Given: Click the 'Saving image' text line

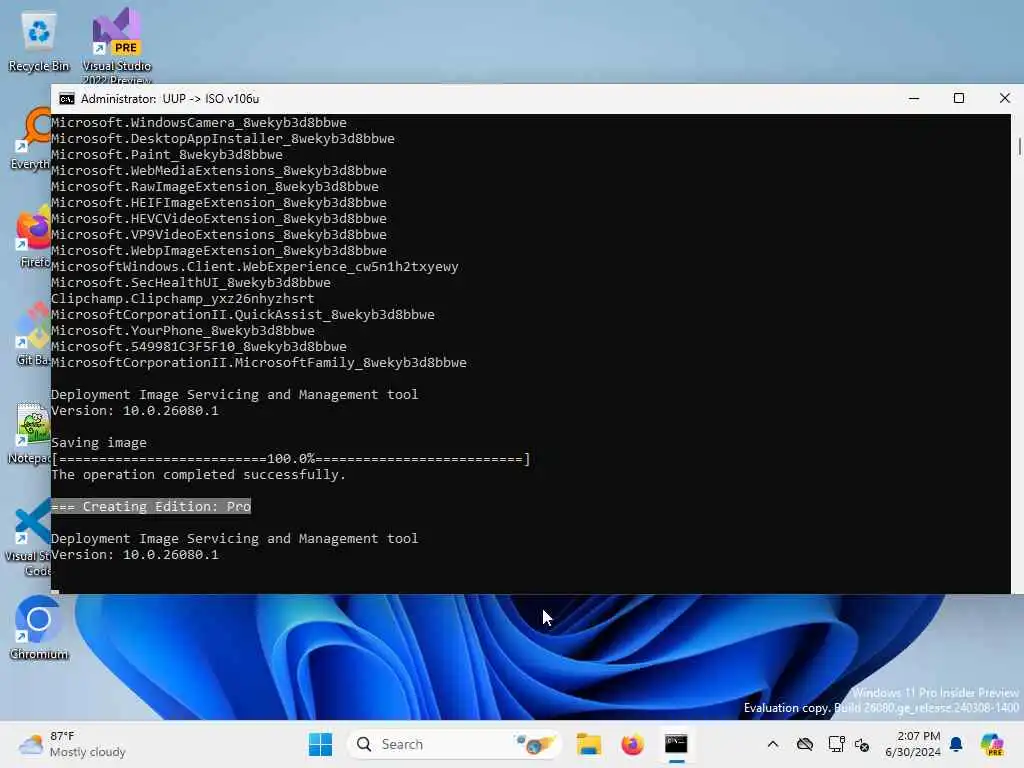Looking at the screenshot, I should [99, 443].
